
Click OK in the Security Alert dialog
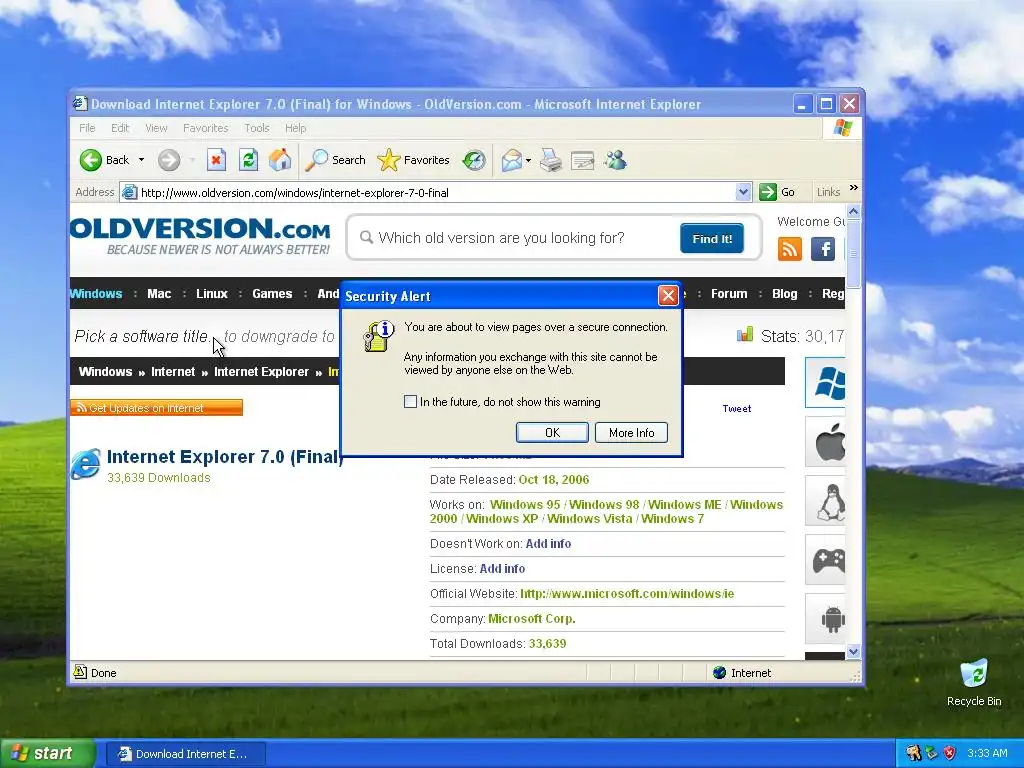[552, 432]
